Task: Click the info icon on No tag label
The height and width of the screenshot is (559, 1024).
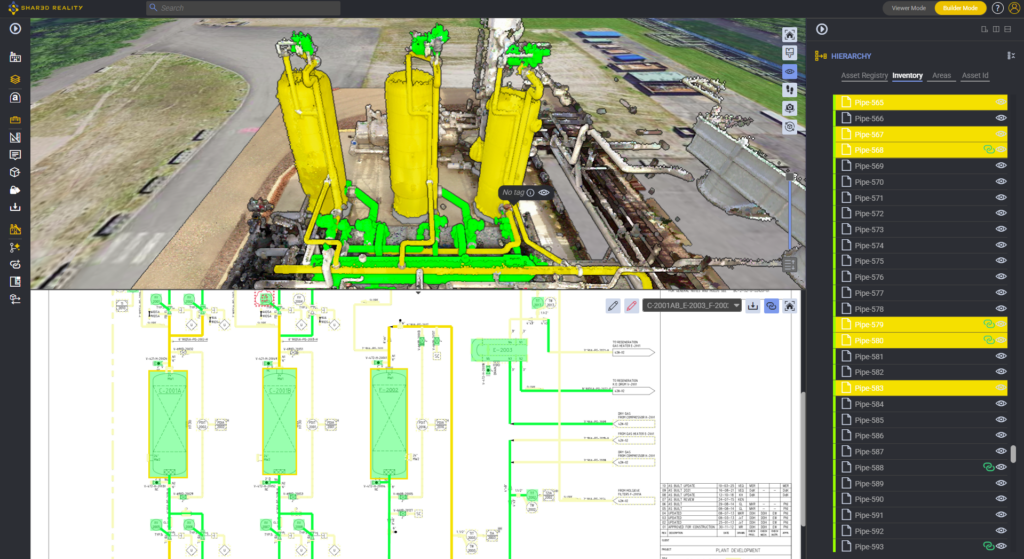Action: click(530, 193)
